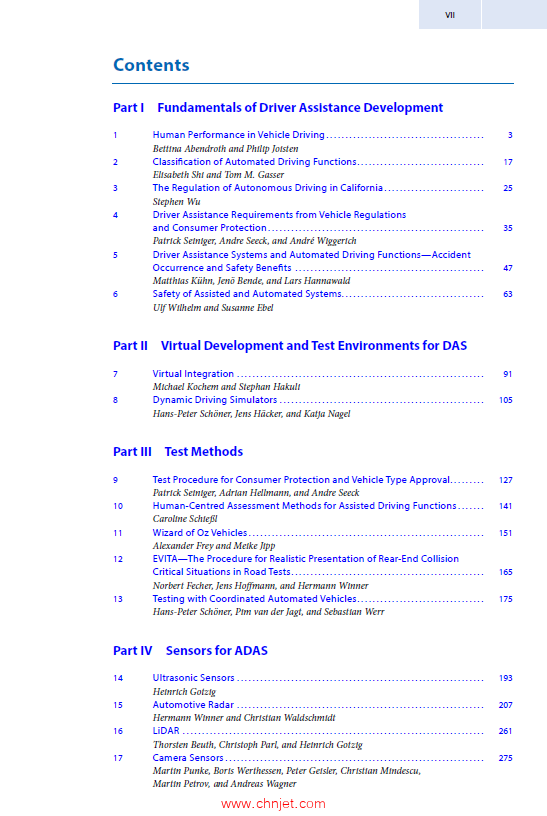547x816 pixels.
Task: Click page number 63
Action: point(508,295)
